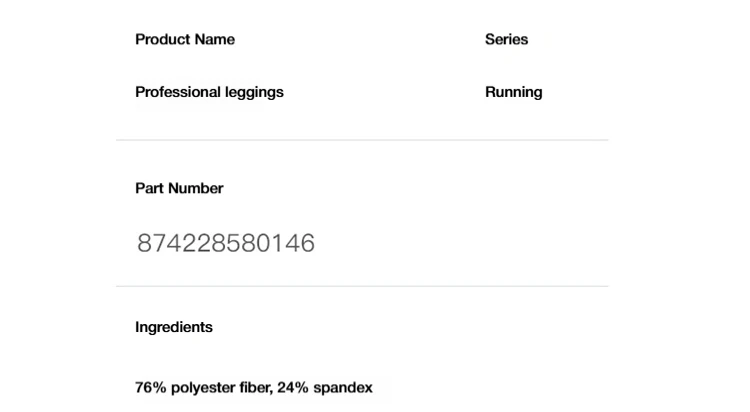The image size is (750, 412).
Task: Click the leading 8742 digits of part number
Action: [166, 243]
